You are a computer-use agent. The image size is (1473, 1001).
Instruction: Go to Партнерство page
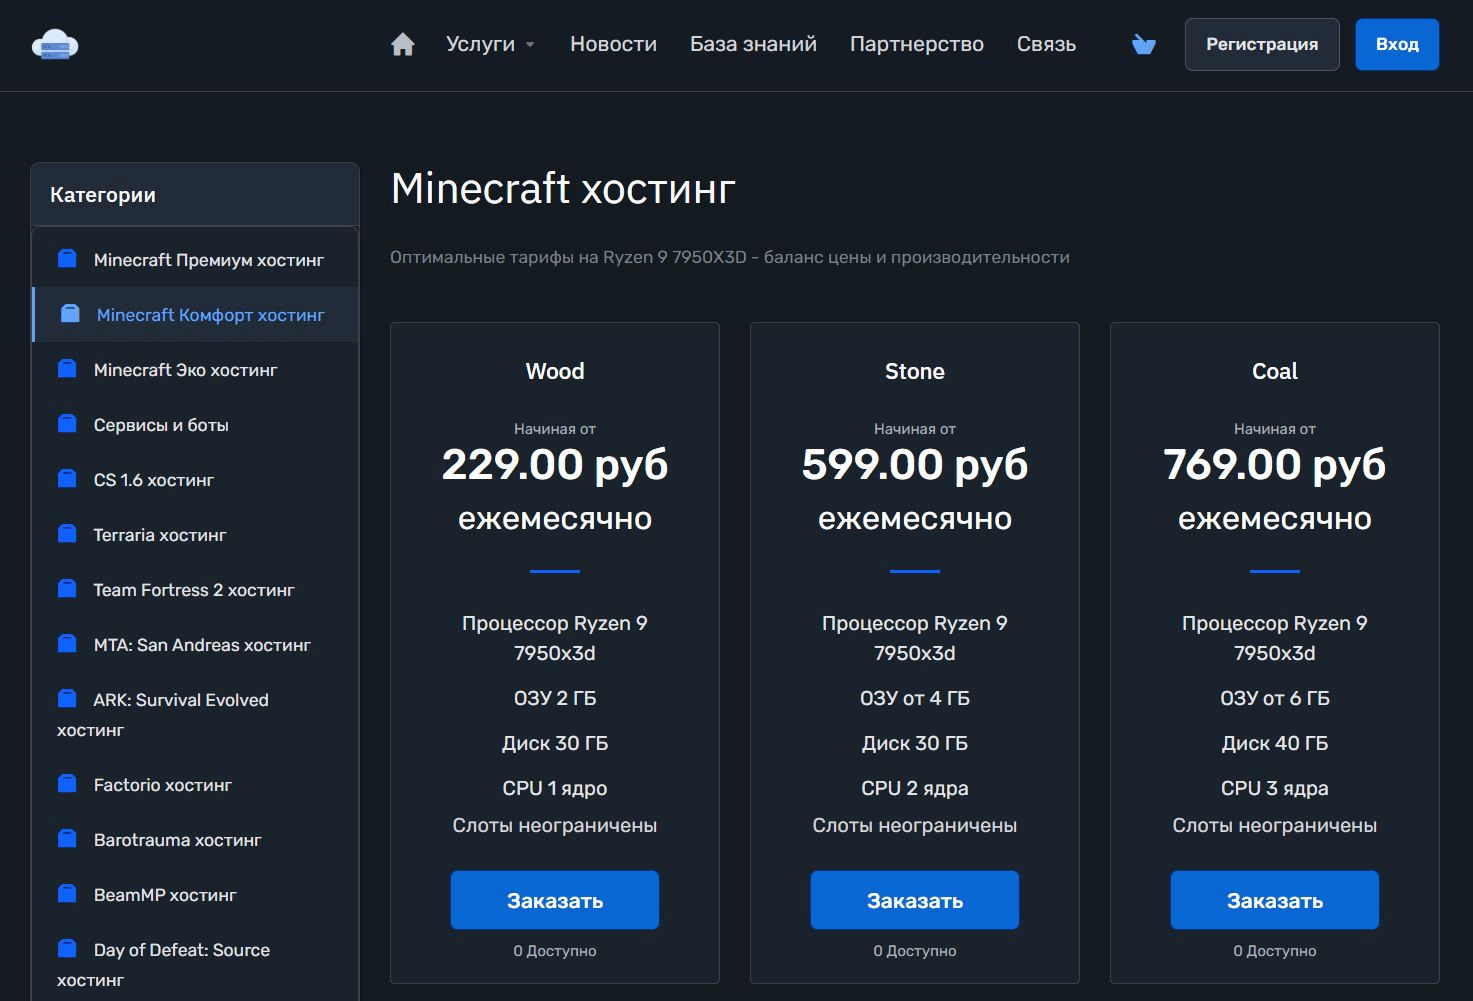[917, 44]
